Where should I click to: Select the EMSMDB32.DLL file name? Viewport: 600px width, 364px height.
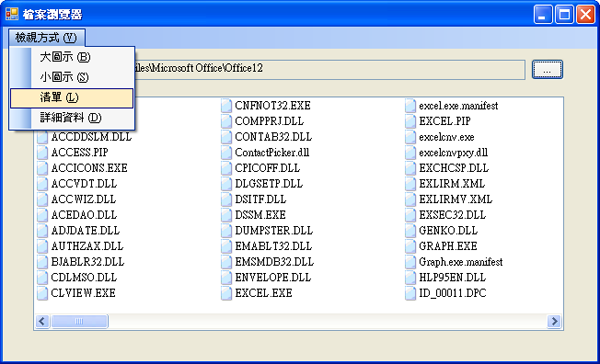pos(274,262)
